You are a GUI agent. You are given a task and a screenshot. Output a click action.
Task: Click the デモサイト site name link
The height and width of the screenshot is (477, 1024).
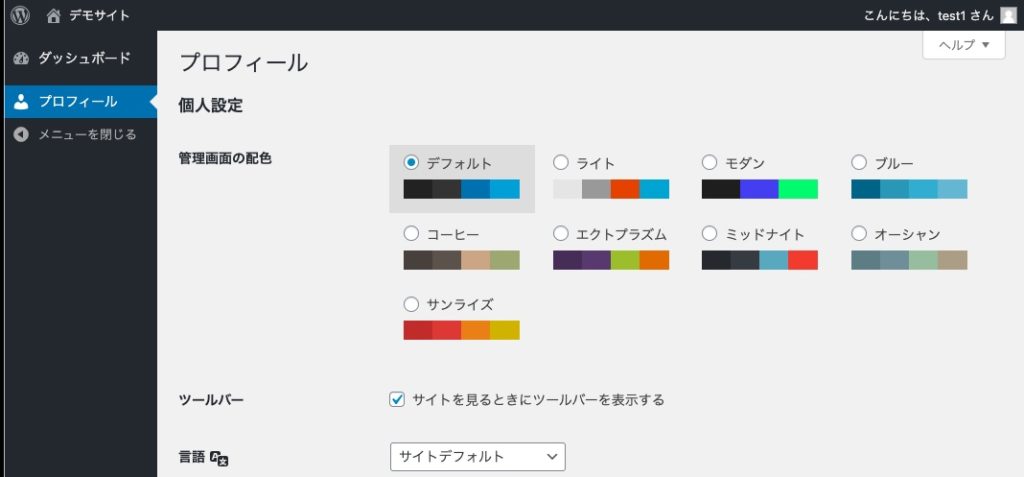click(99, 15)
